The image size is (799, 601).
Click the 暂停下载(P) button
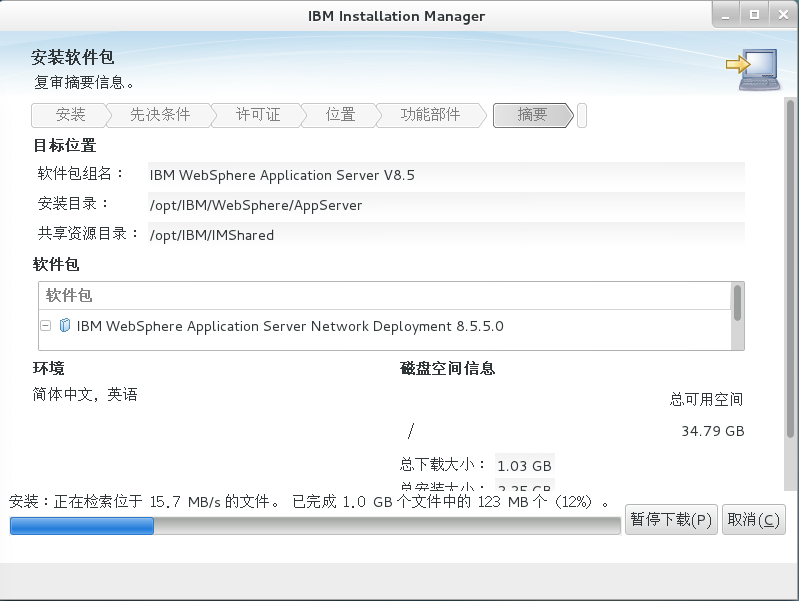[x=671, y=519]
